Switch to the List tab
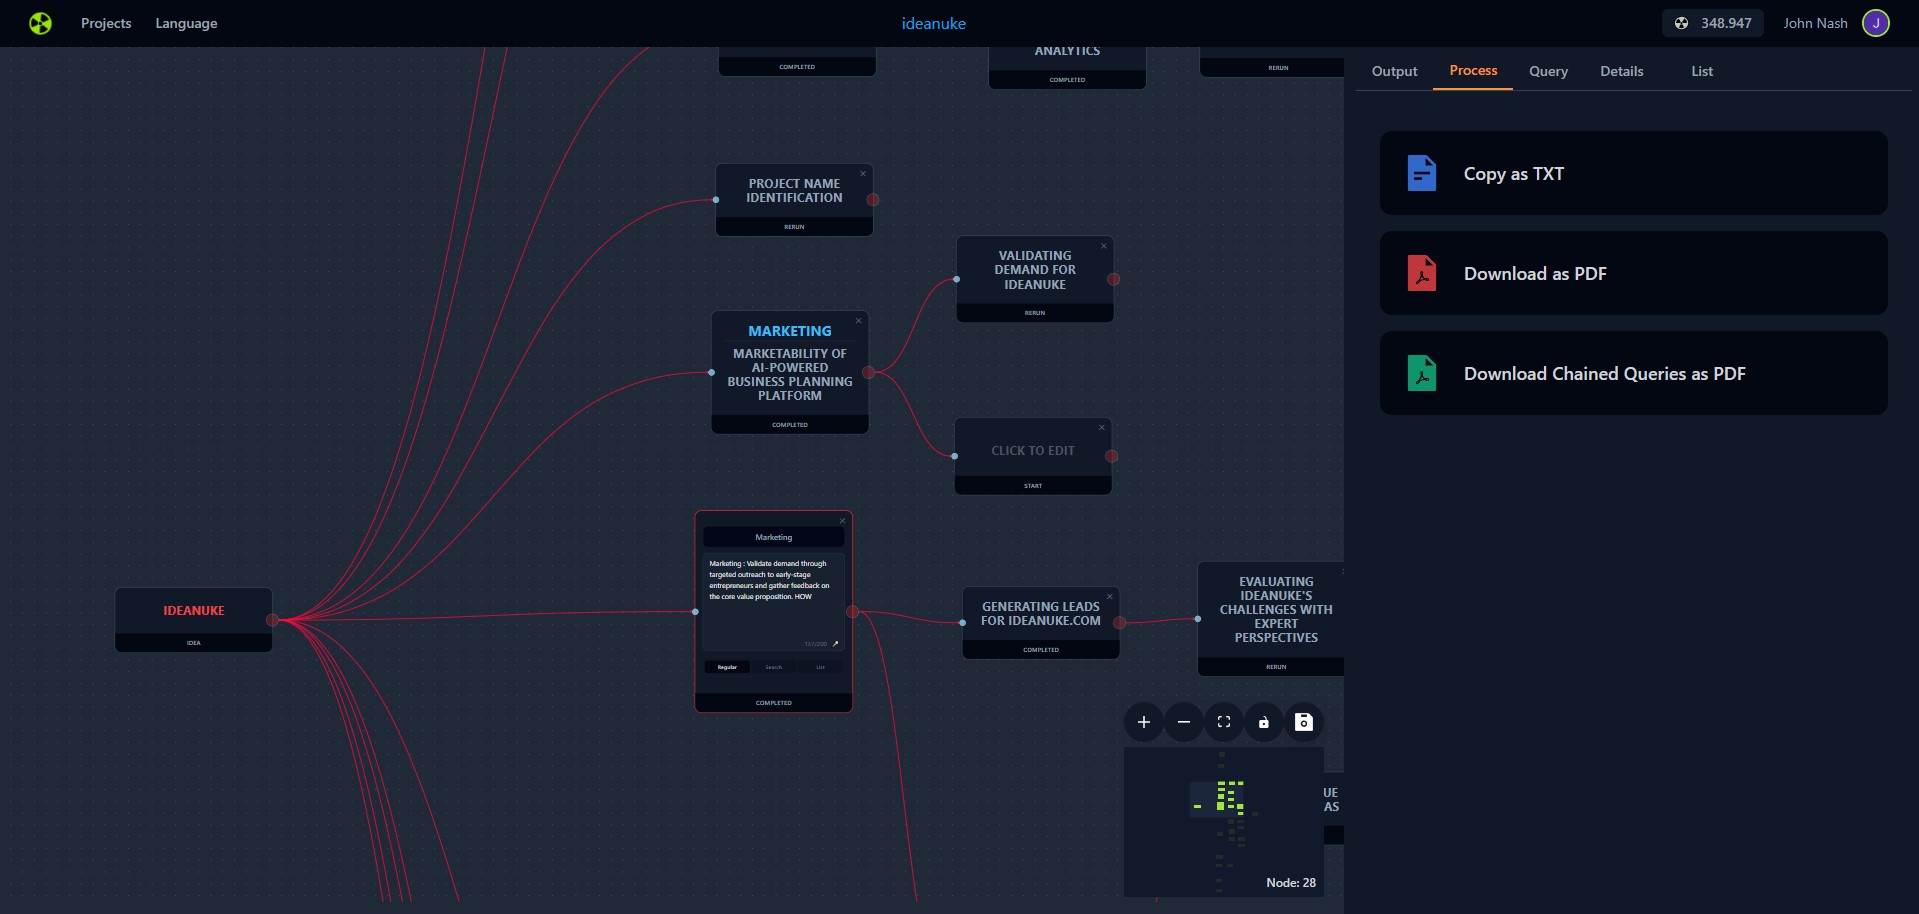The width and height of the screenshot is (1919, 914). 1702,71
